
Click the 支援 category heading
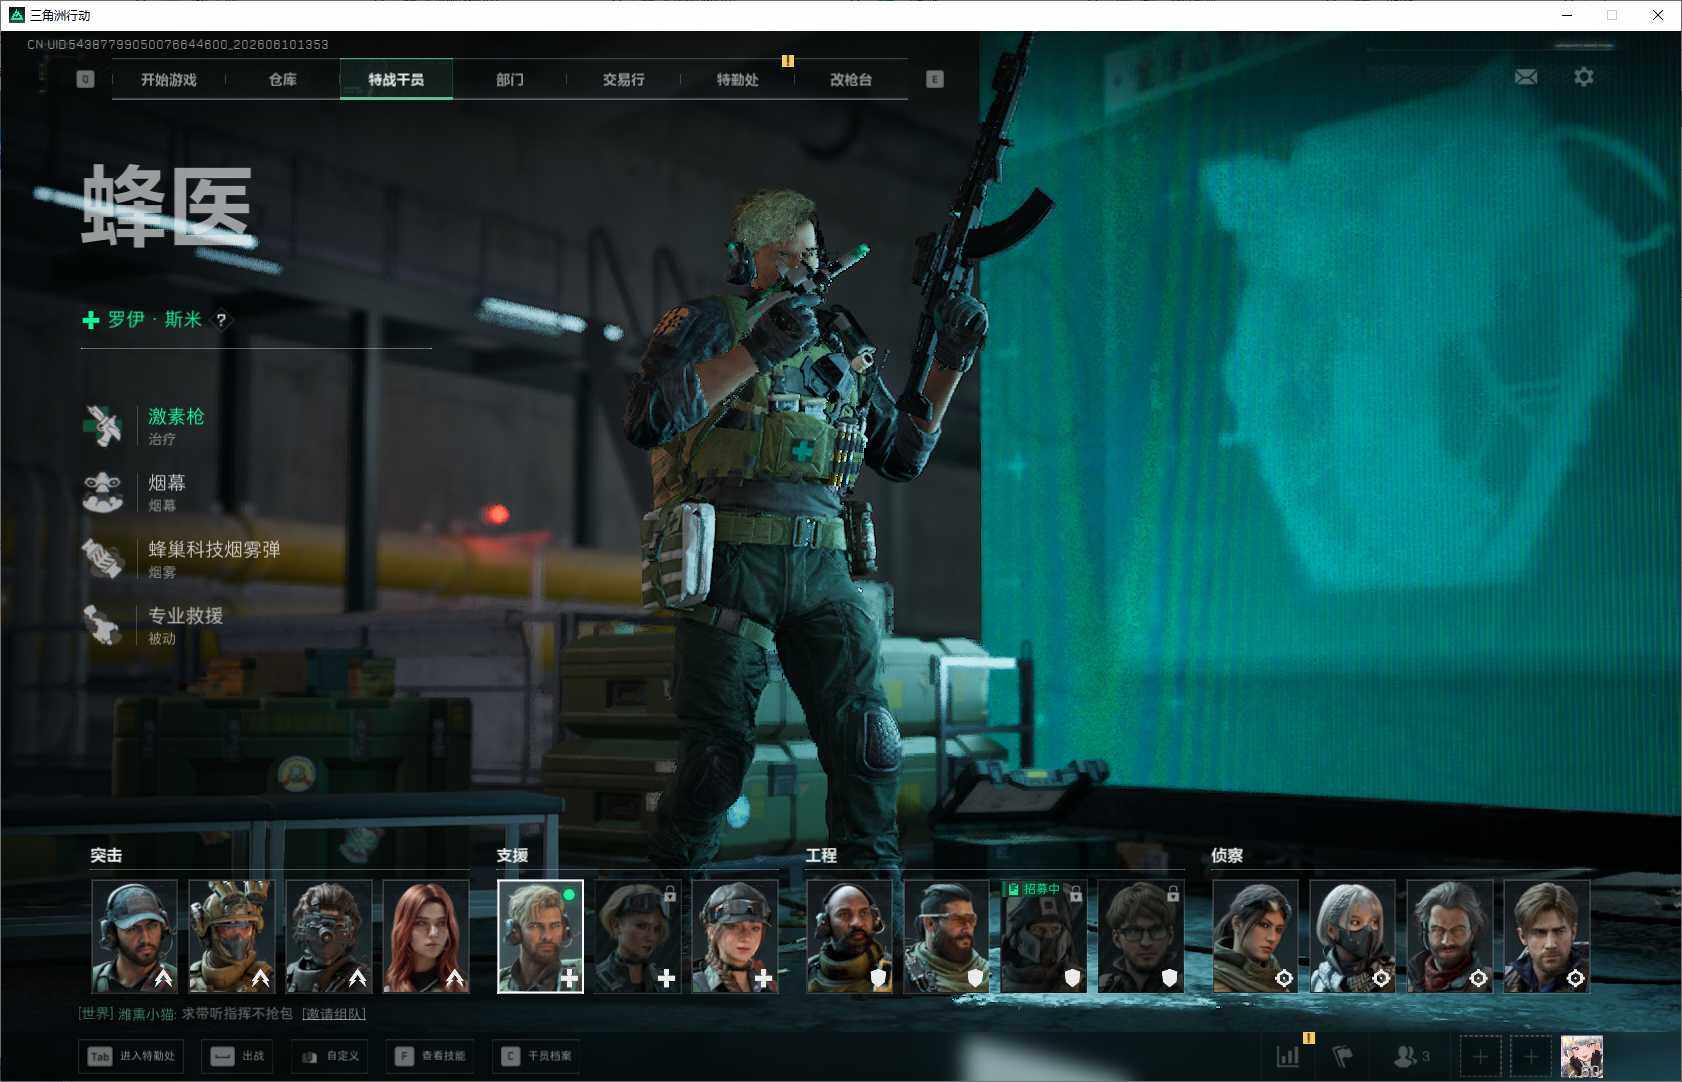pyautogui.click(x=512, y=856)
